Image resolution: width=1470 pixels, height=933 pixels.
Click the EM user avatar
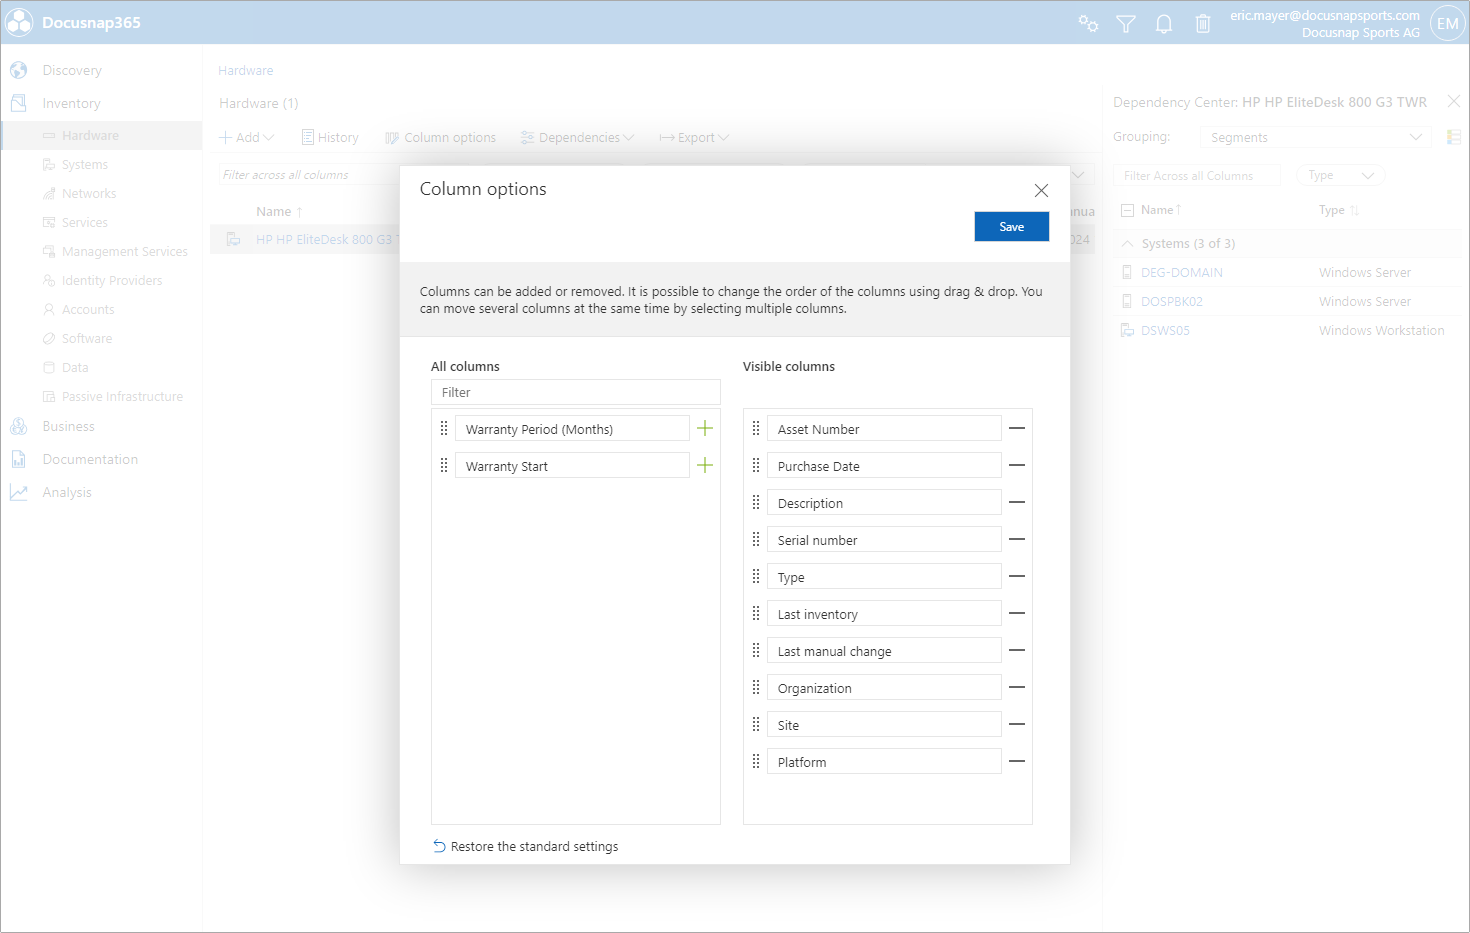pyautogui.click(x=1447, y=22)
